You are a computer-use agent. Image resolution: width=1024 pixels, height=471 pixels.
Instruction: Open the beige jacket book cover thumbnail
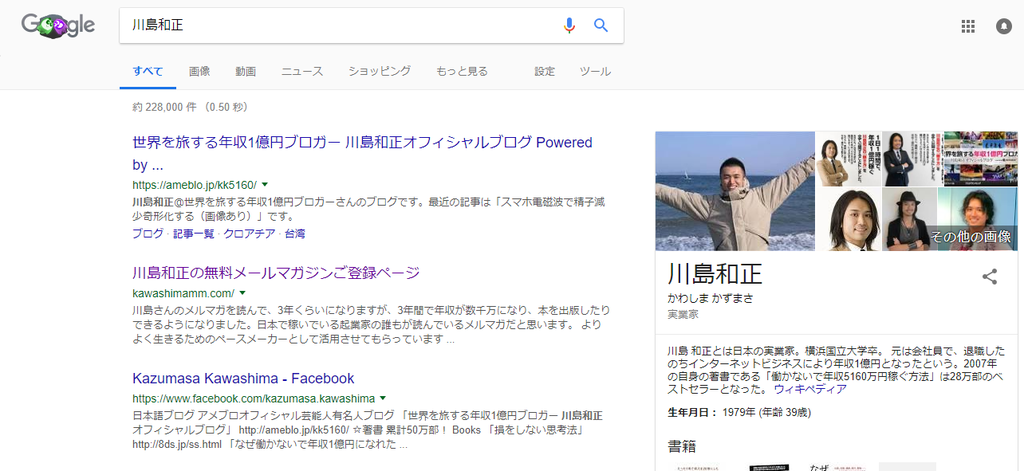click(x=848, y=159)
